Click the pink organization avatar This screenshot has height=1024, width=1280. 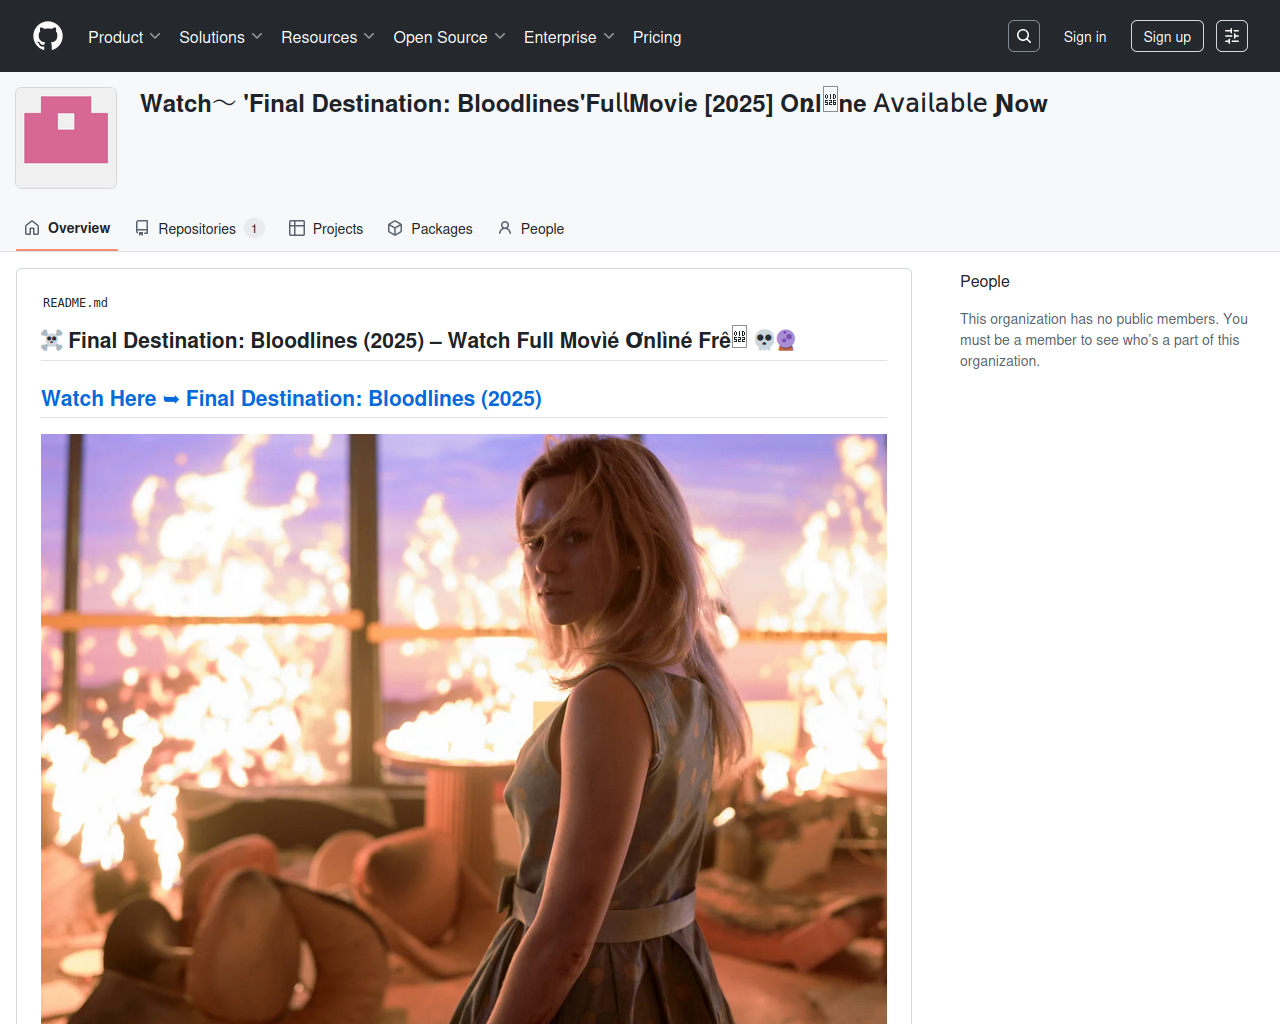(x=66, y=138)
